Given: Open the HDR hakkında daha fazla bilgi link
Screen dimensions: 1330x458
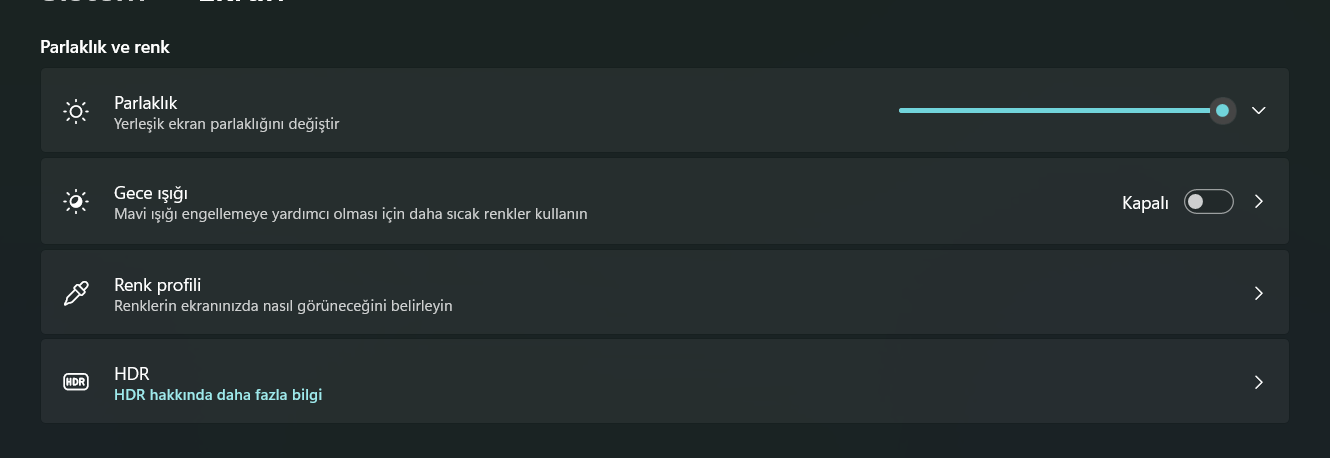Looking at the screenshot, I should coord(218,395).
